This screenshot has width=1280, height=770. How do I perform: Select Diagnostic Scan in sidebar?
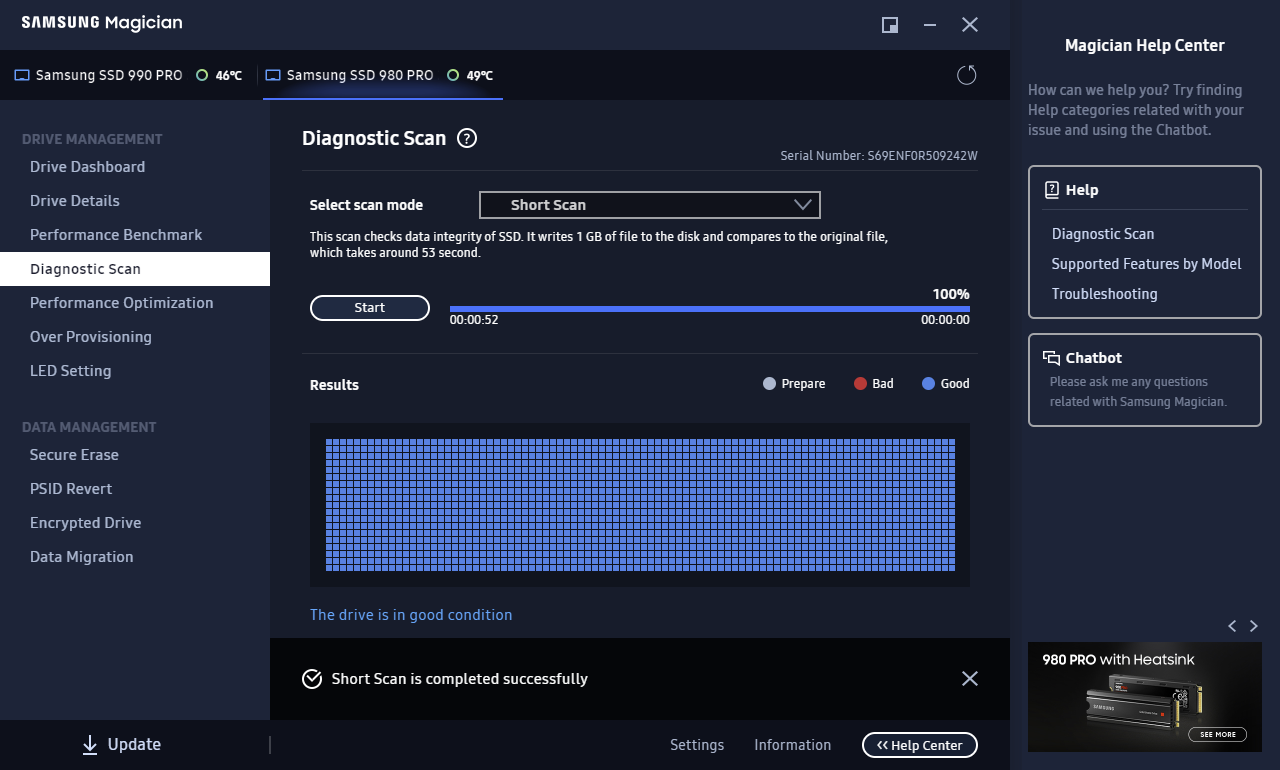(x=135, y=269)
